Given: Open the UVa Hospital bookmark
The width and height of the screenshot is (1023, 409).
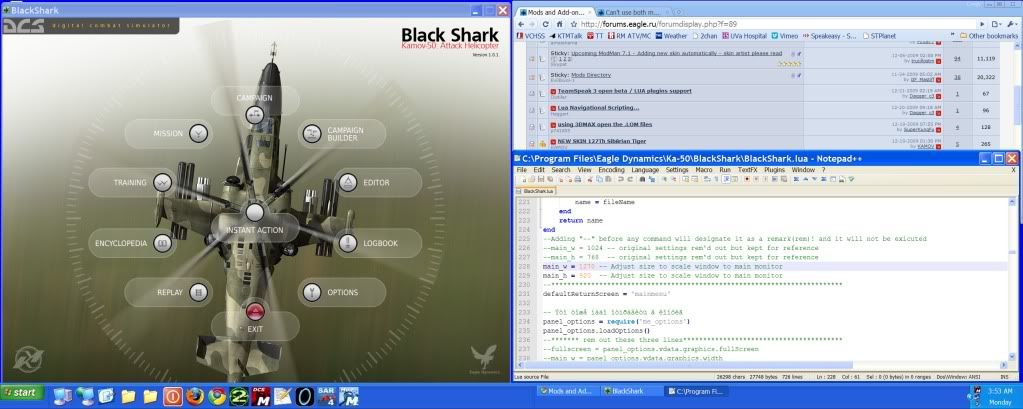Looking at the screenshot, I should [x=744, y=36].
